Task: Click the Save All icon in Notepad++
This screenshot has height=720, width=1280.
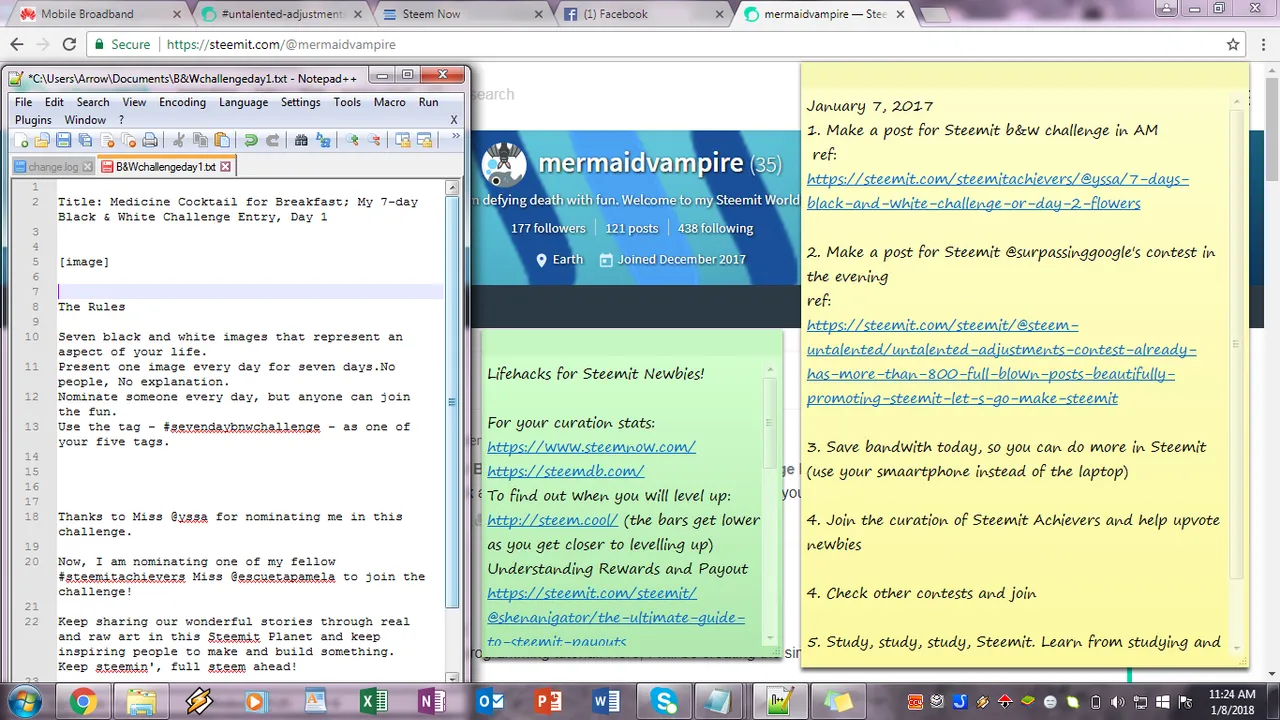Action: click(85, 141)
